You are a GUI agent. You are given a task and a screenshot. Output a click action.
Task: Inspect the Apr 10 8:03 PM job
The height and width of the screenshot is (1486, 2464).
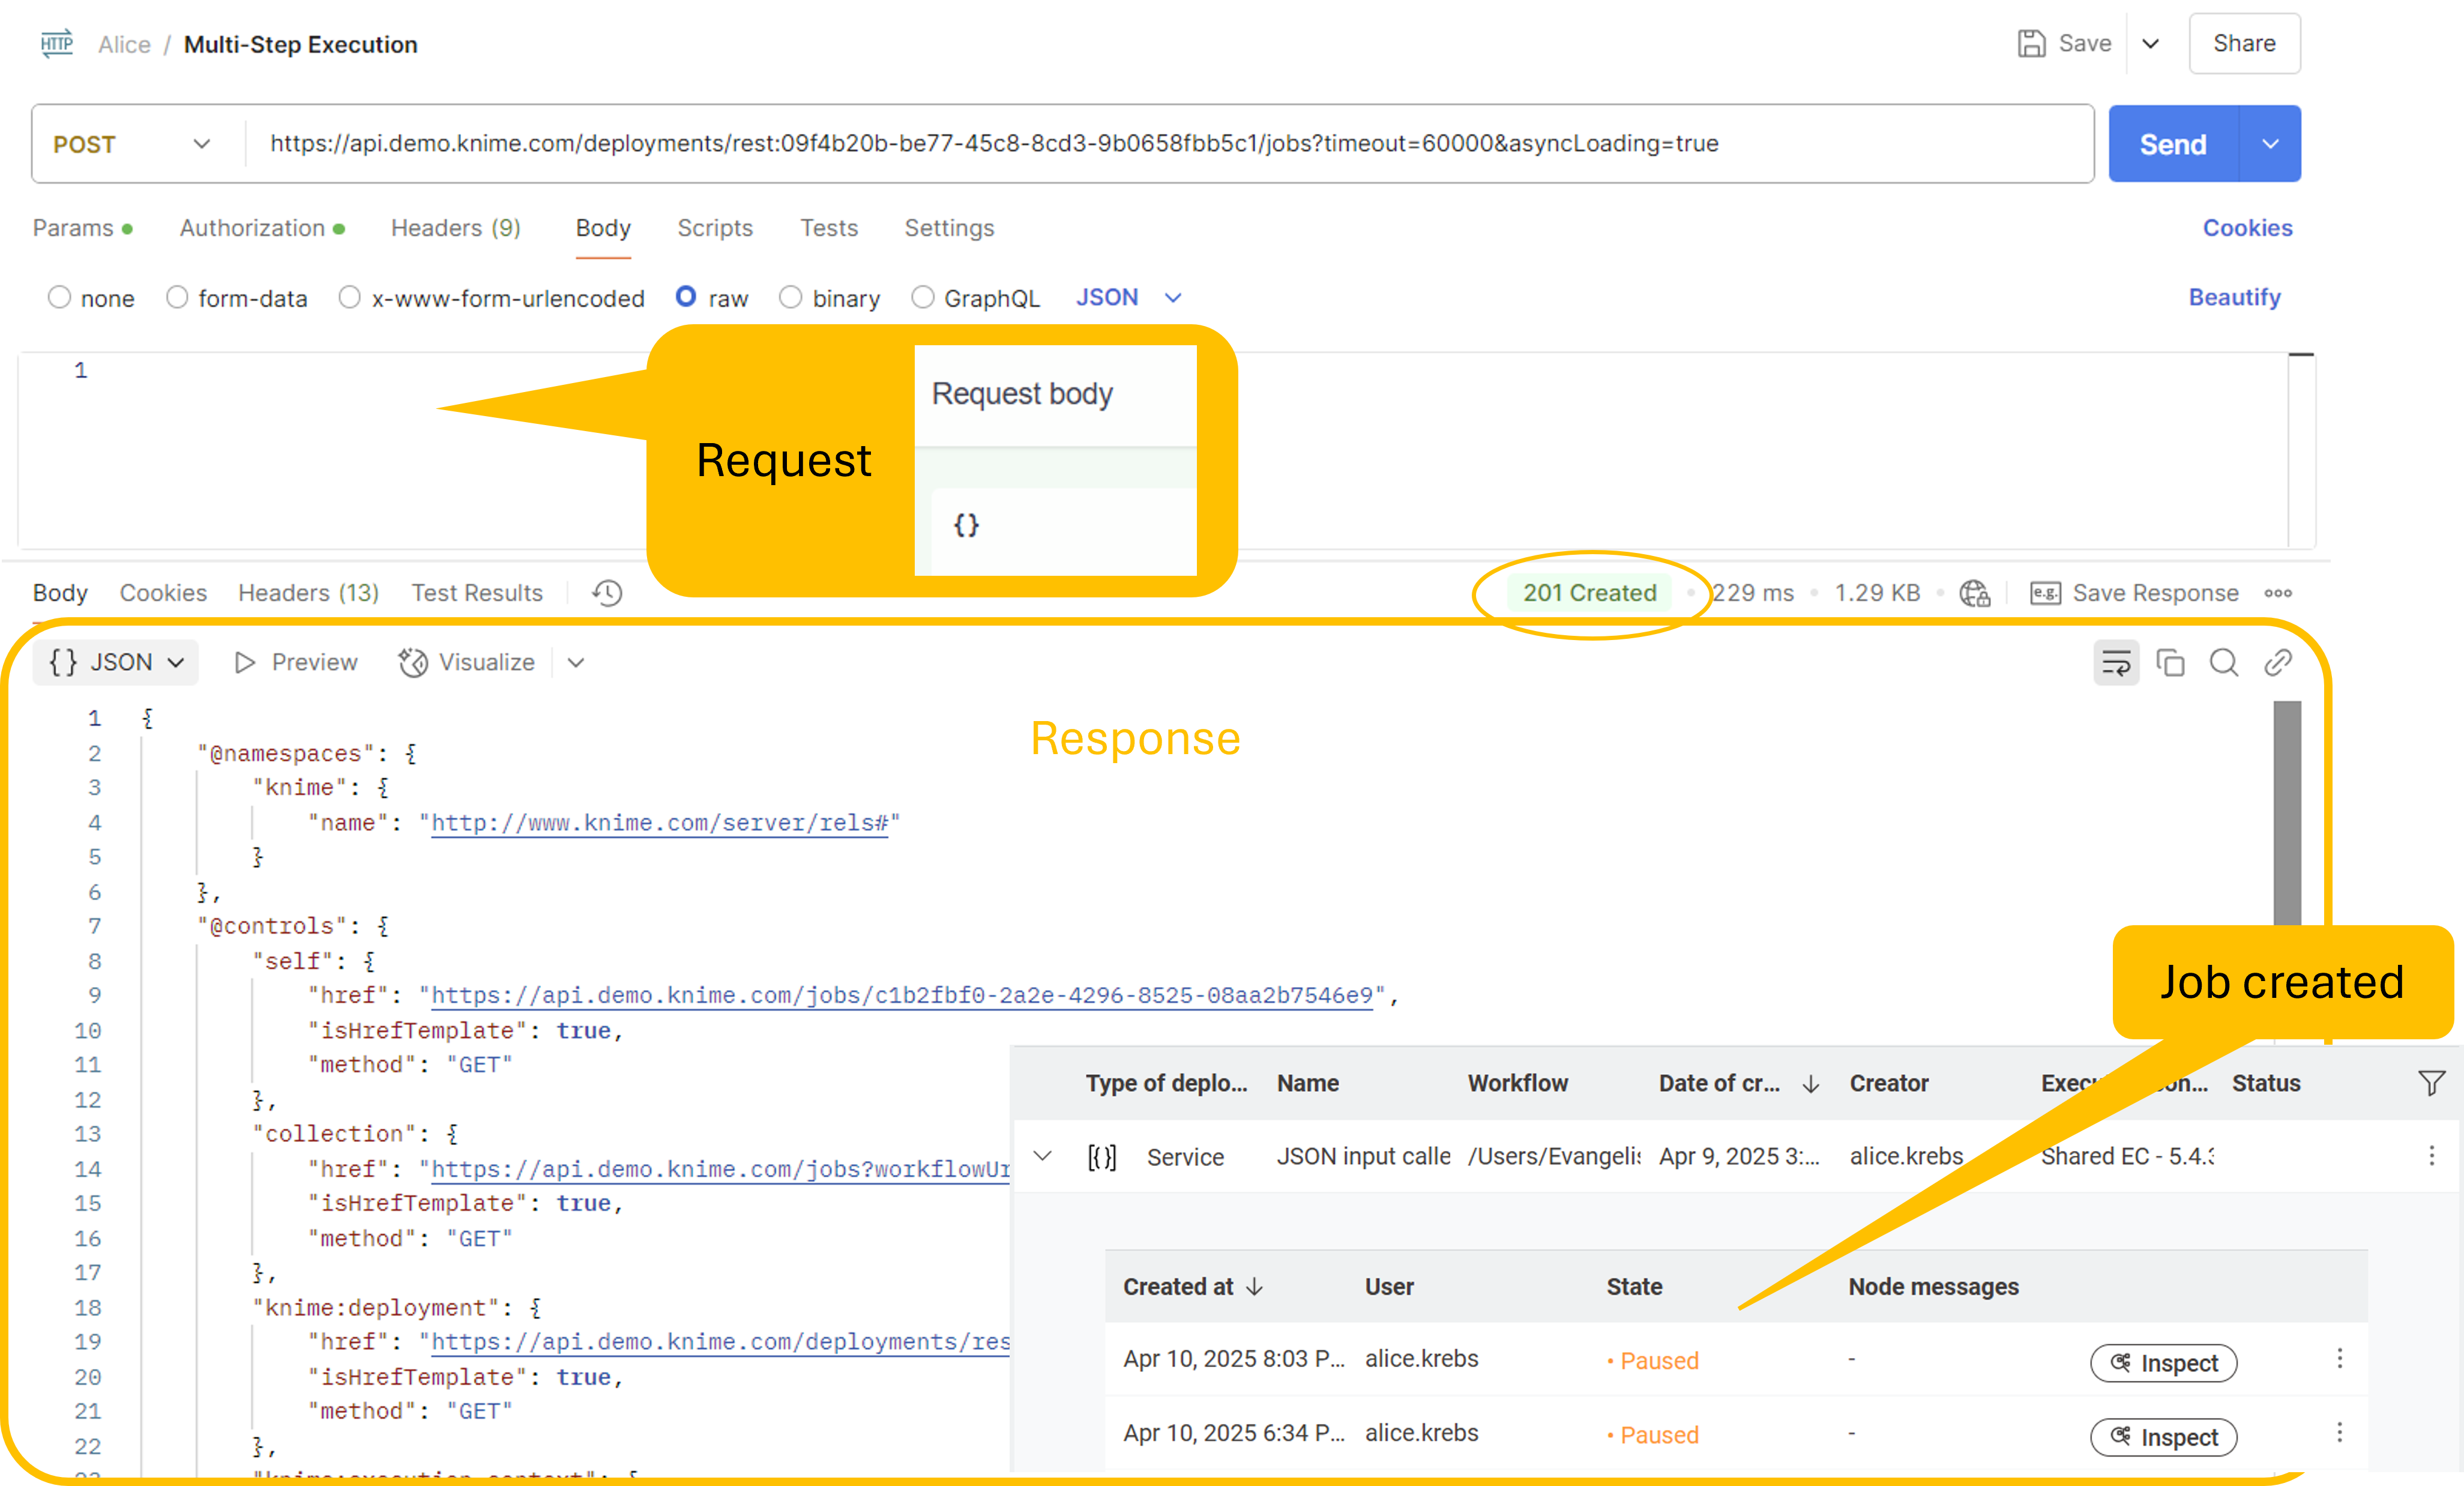(x=2163, y=1363)
